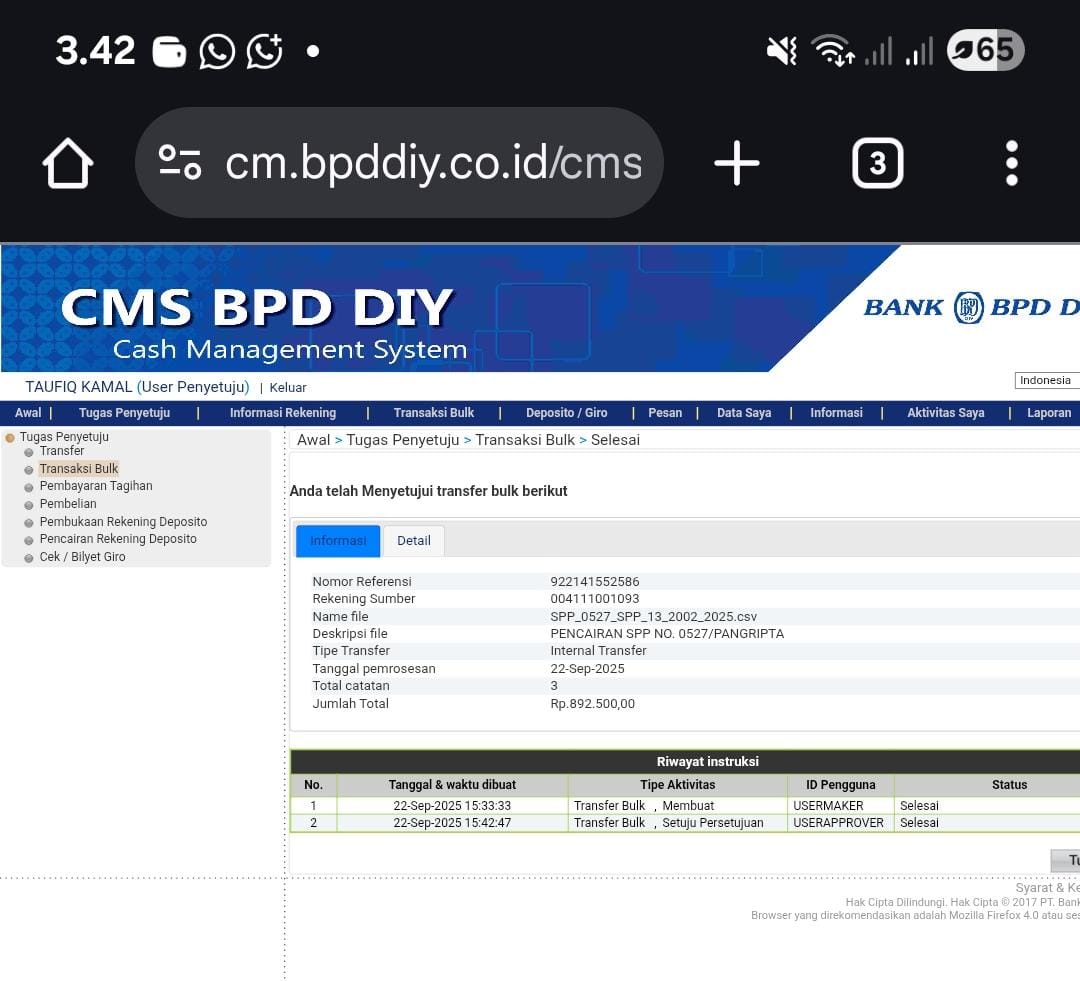
Task: Click source account 004111001093
Action: (595, 599)
